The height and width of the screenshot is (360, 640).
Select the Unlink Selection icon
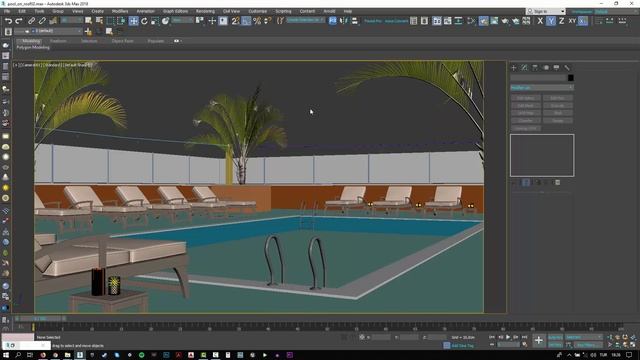coord(42,21)
